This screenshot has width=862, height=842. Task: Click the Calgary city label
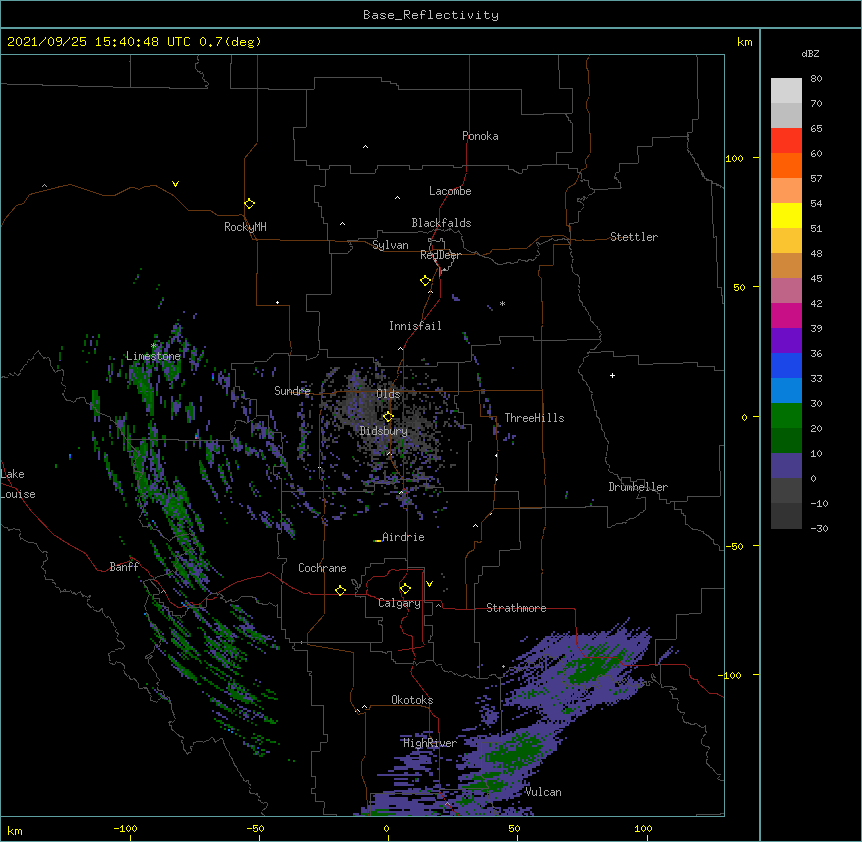tap(399, 603)
